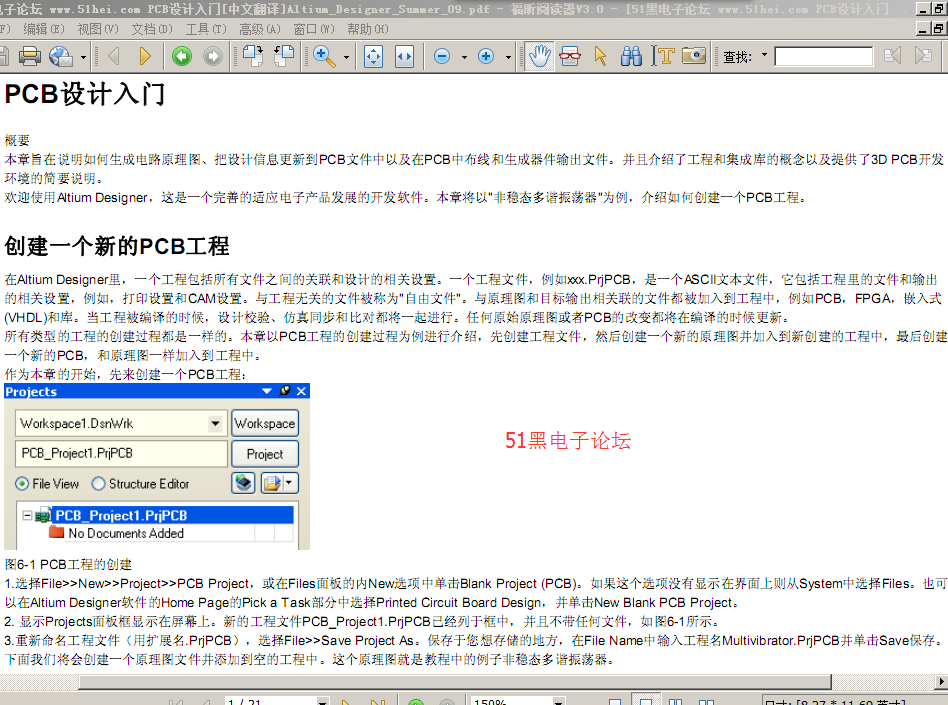Screen dimensions: 948x705
Task: Select the magnifier zoom tool
Action: [x=325, y=56]
